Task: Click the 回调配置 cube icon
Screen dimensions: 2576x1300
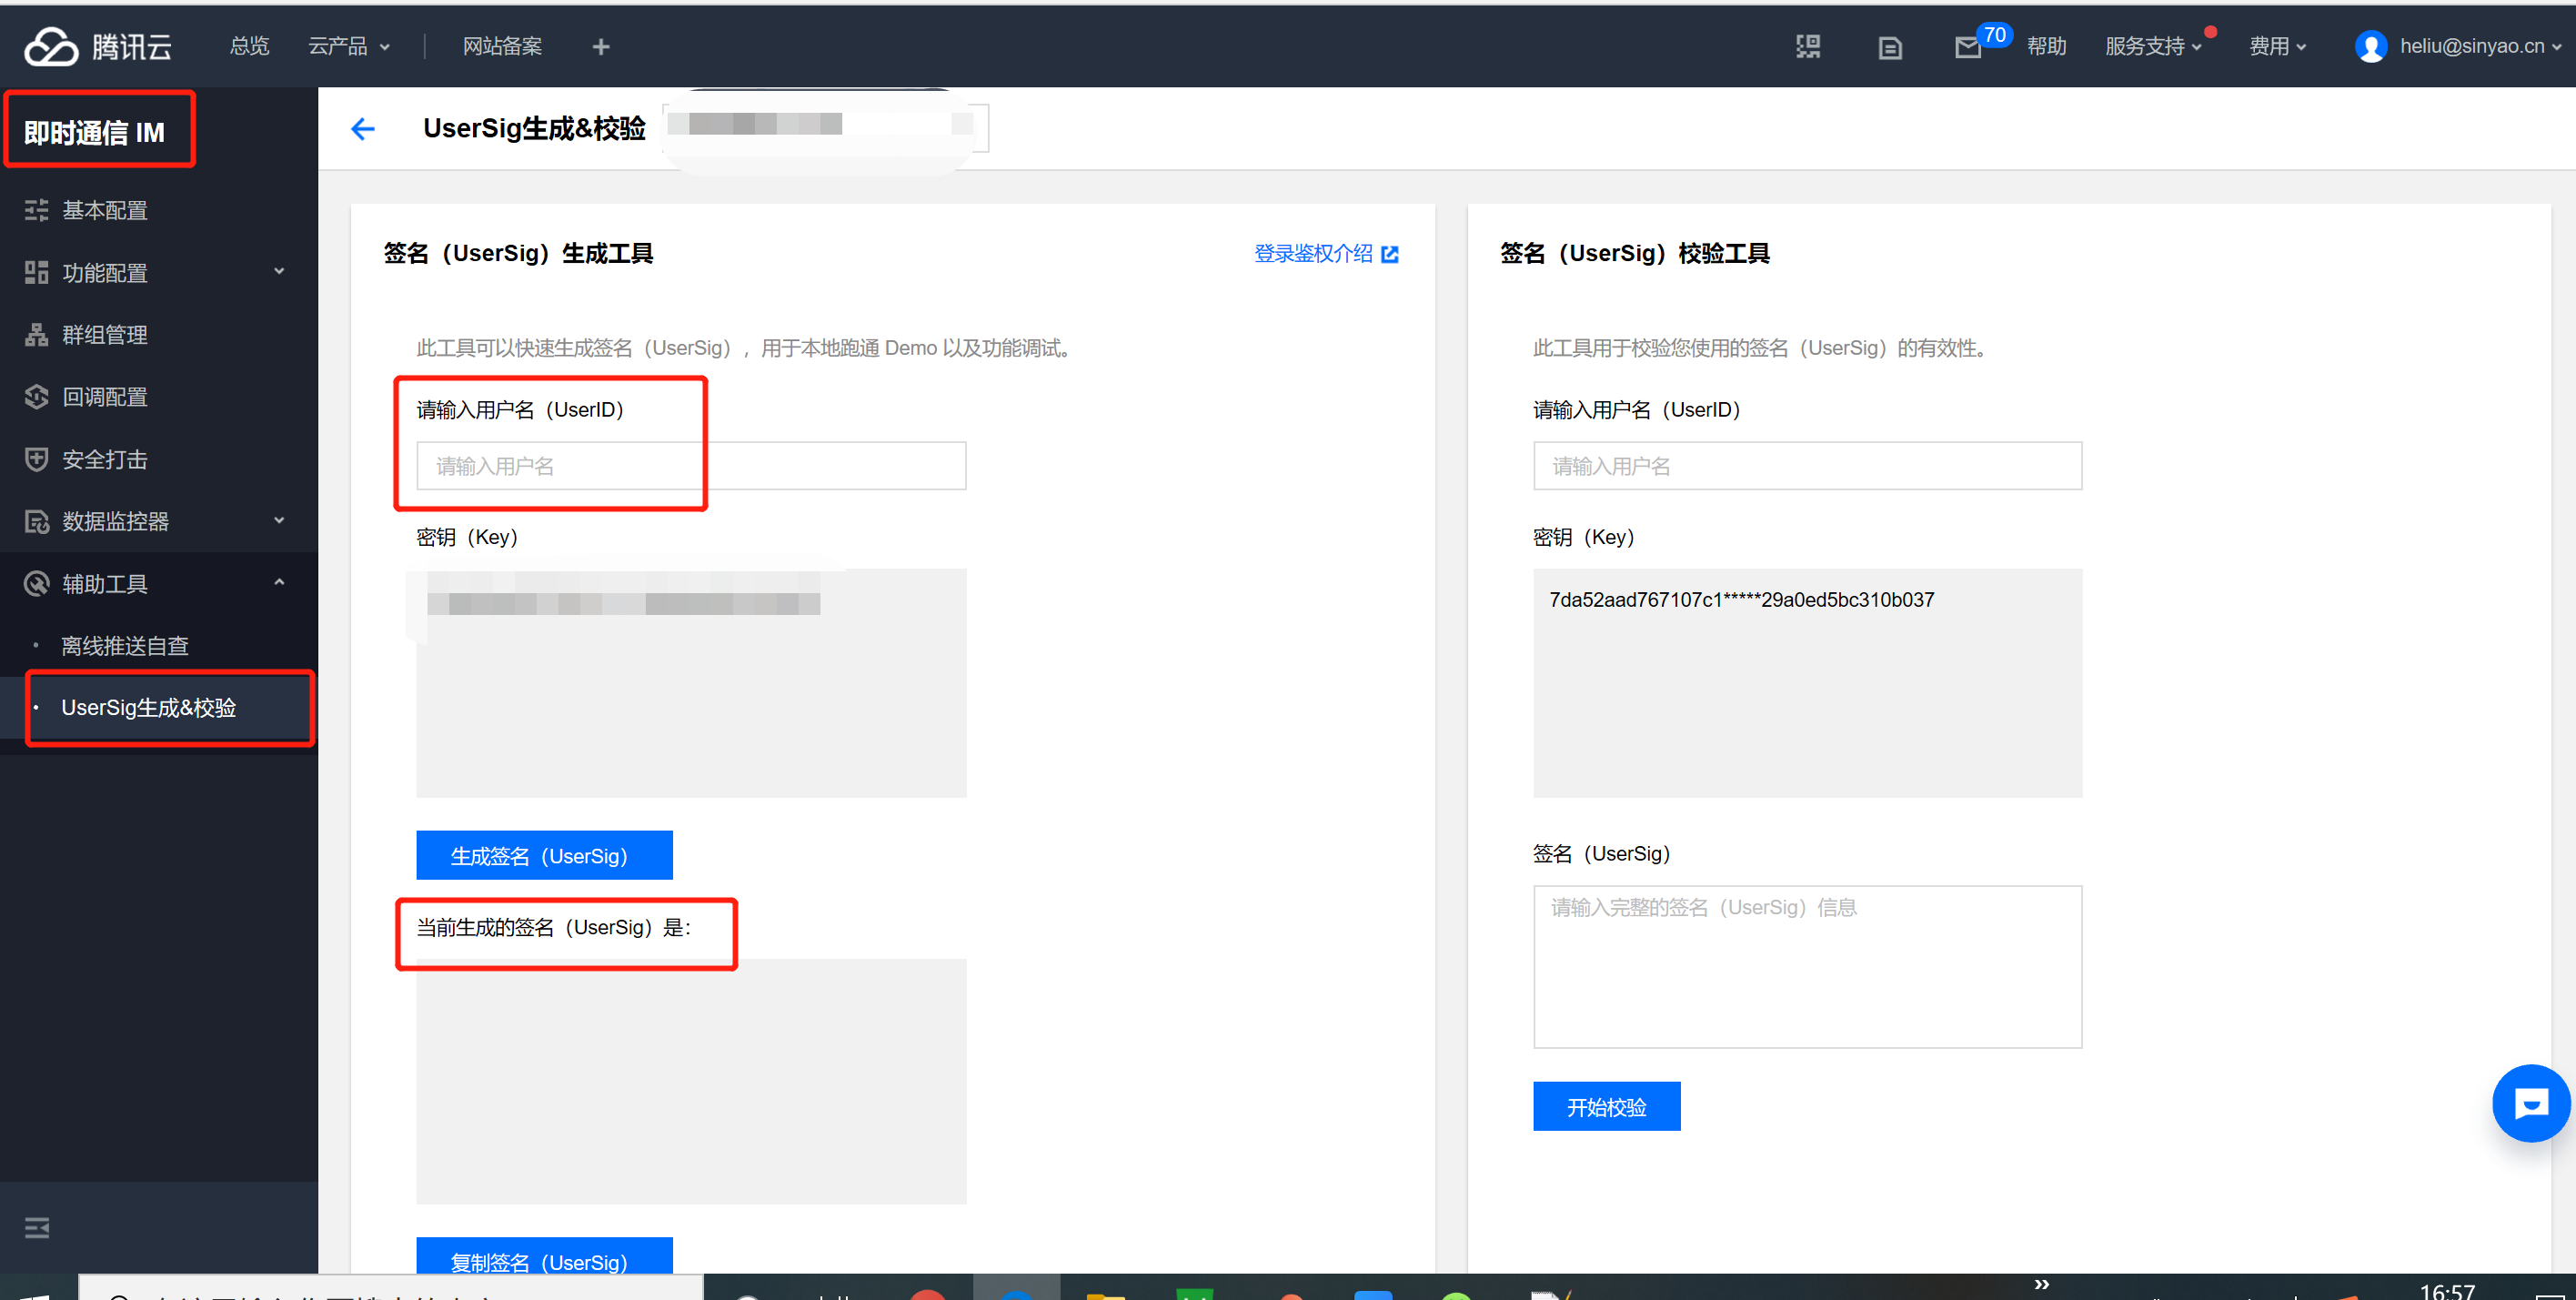Action: click(37, 396)
